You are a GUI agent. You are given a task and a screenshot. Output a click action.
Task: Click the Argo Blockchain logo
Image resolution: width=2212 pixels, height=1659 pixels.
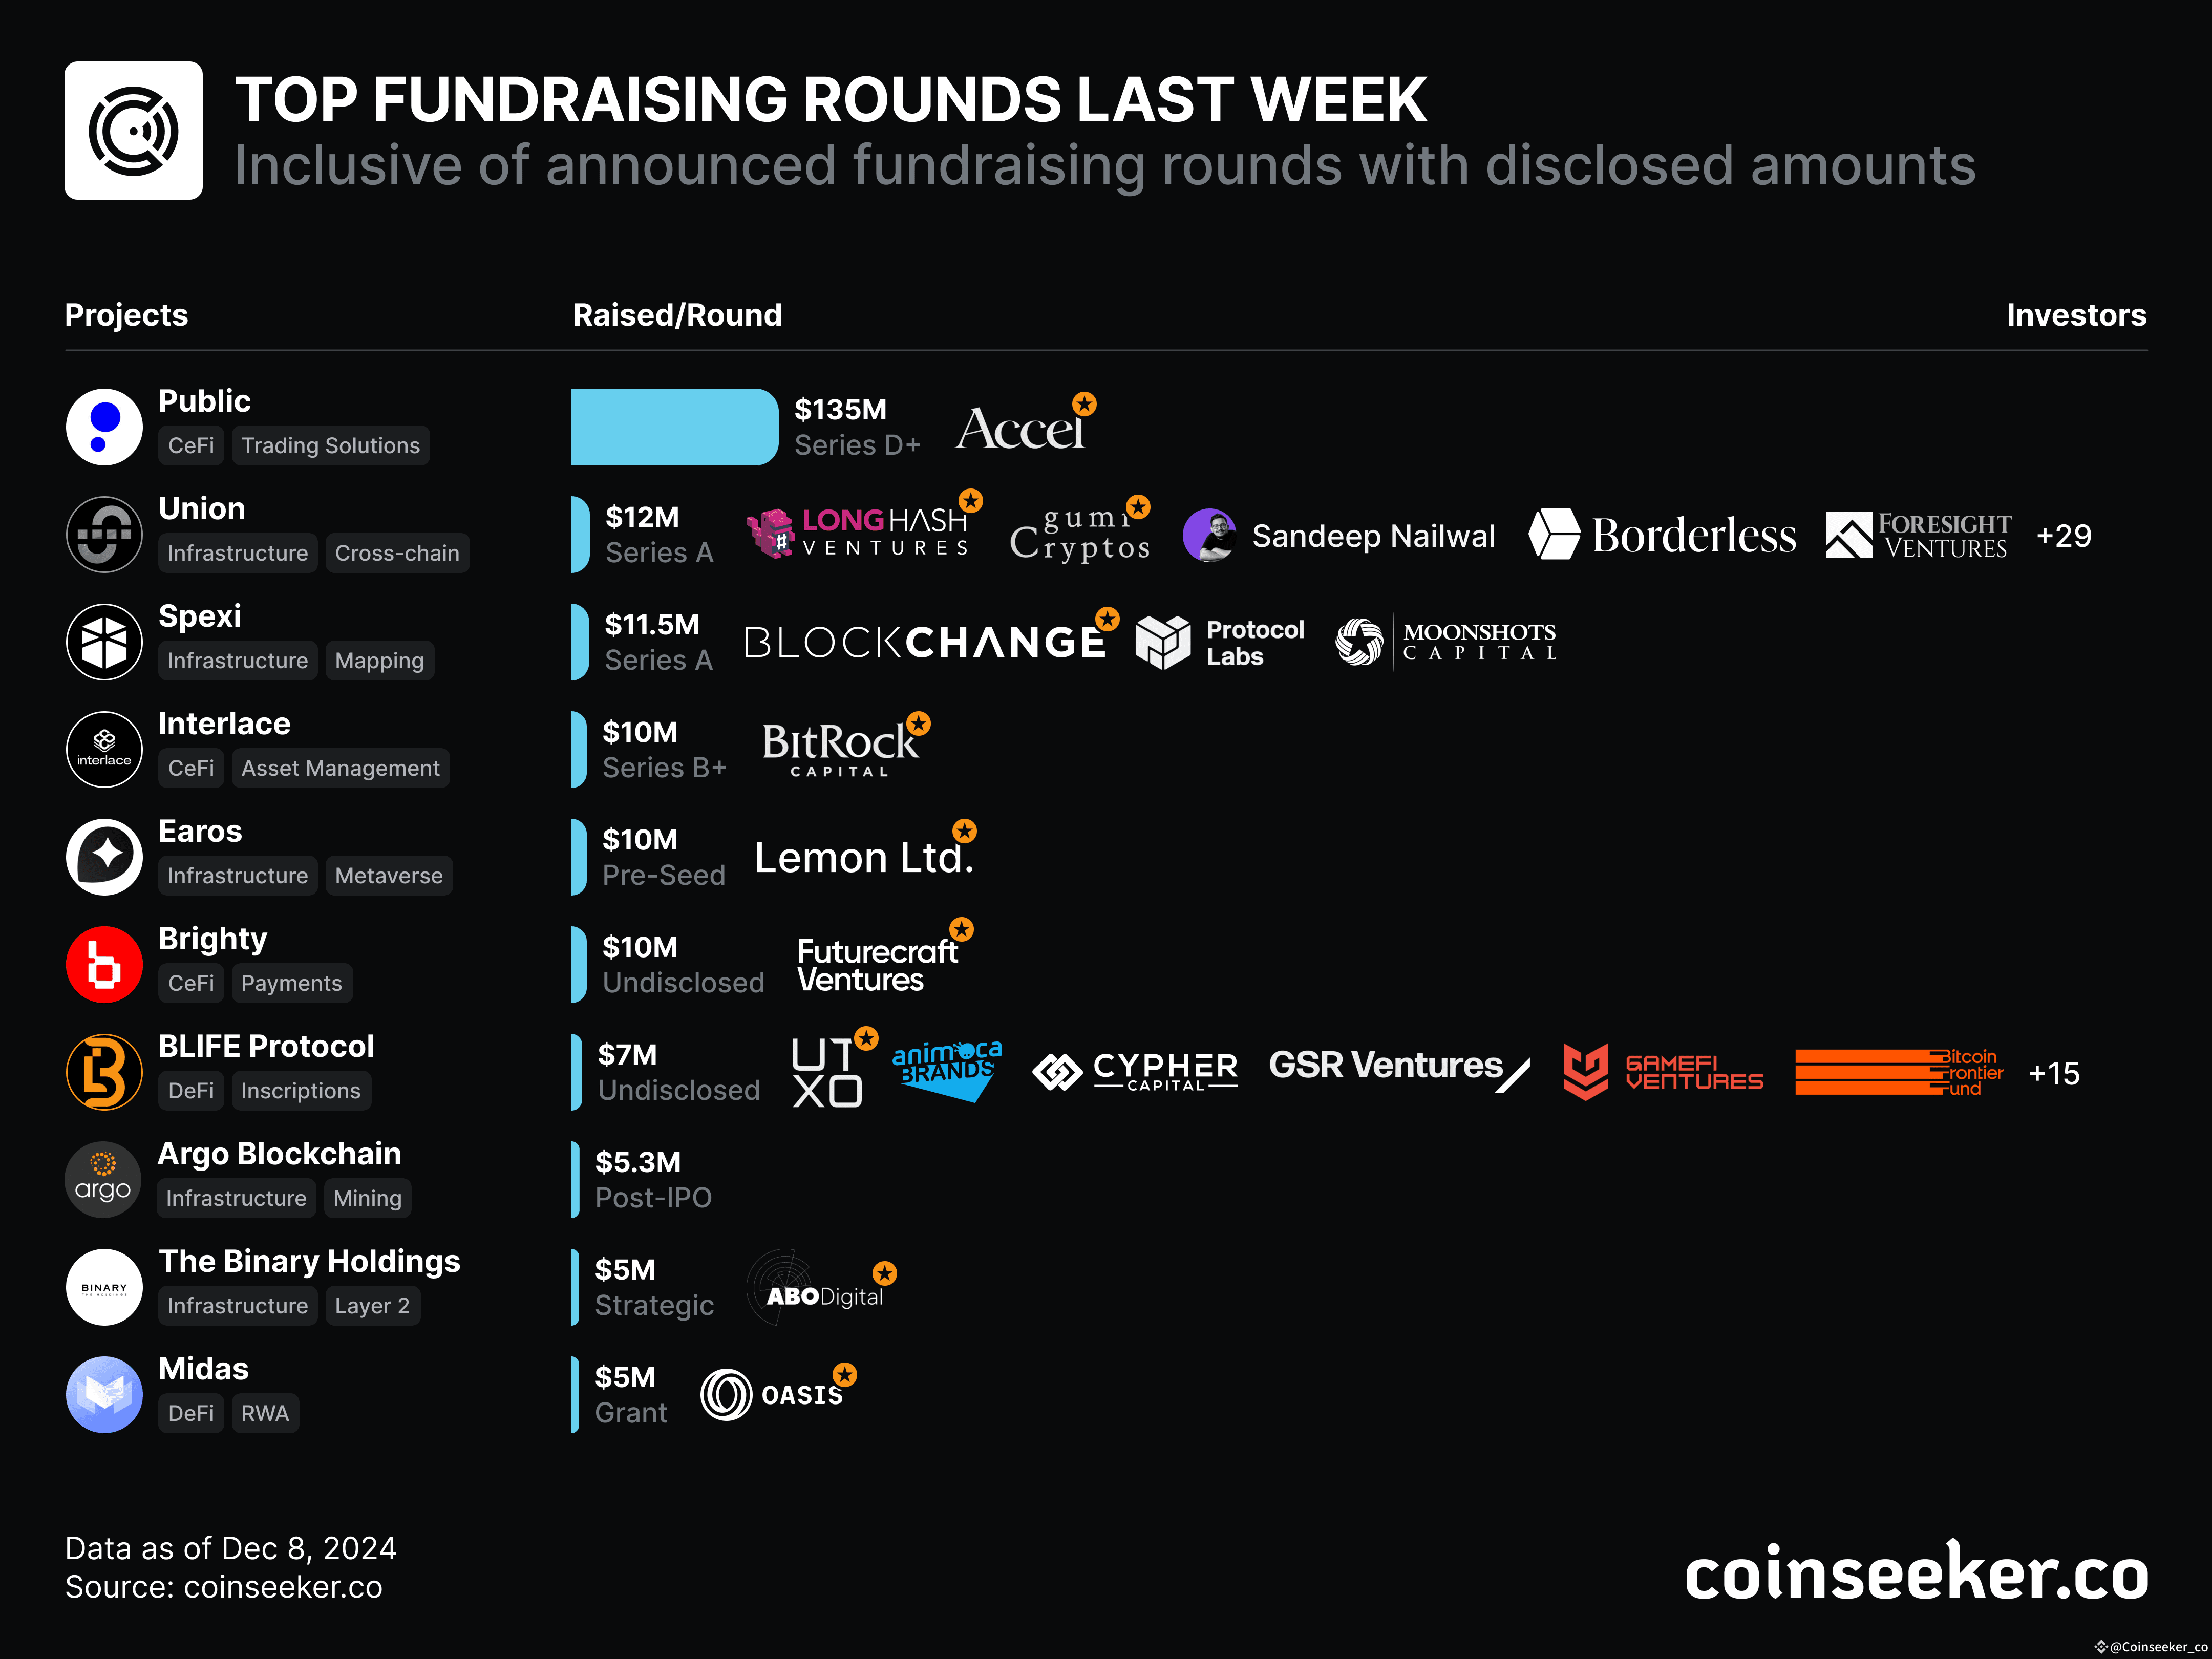104,1179
